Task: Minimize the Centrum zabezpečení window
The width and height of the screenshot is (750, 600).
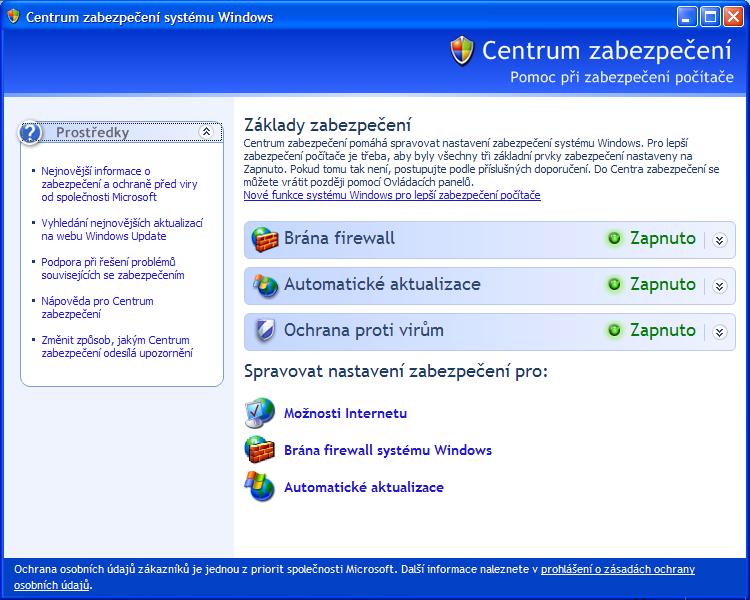Action: [x=687, y=17]
